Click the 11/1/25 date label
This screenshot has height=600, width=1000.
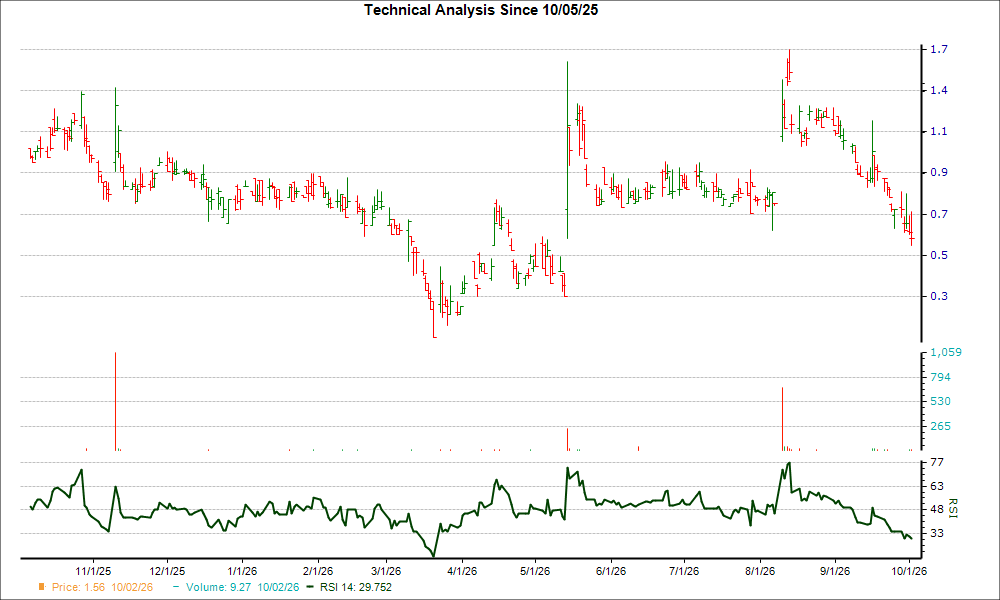[x=94, y=571]
